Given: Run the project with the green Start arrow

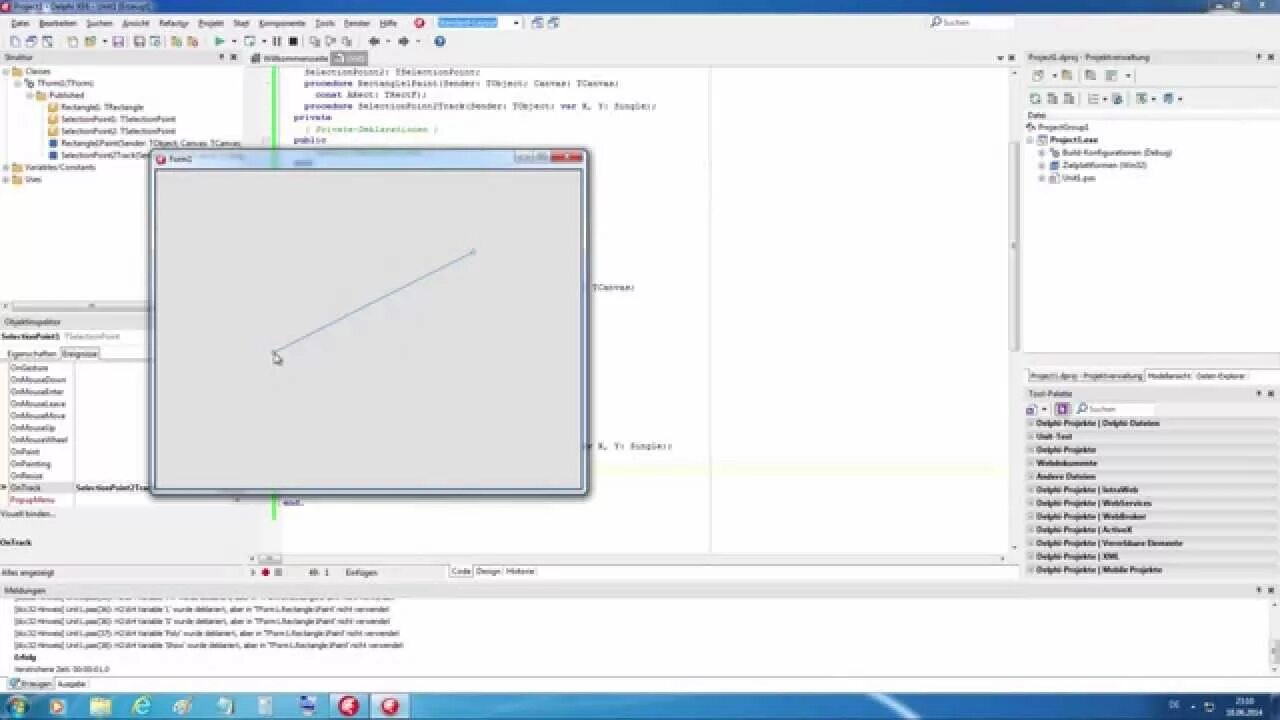Looking at the screenshot, I should [x=218, y=41].
